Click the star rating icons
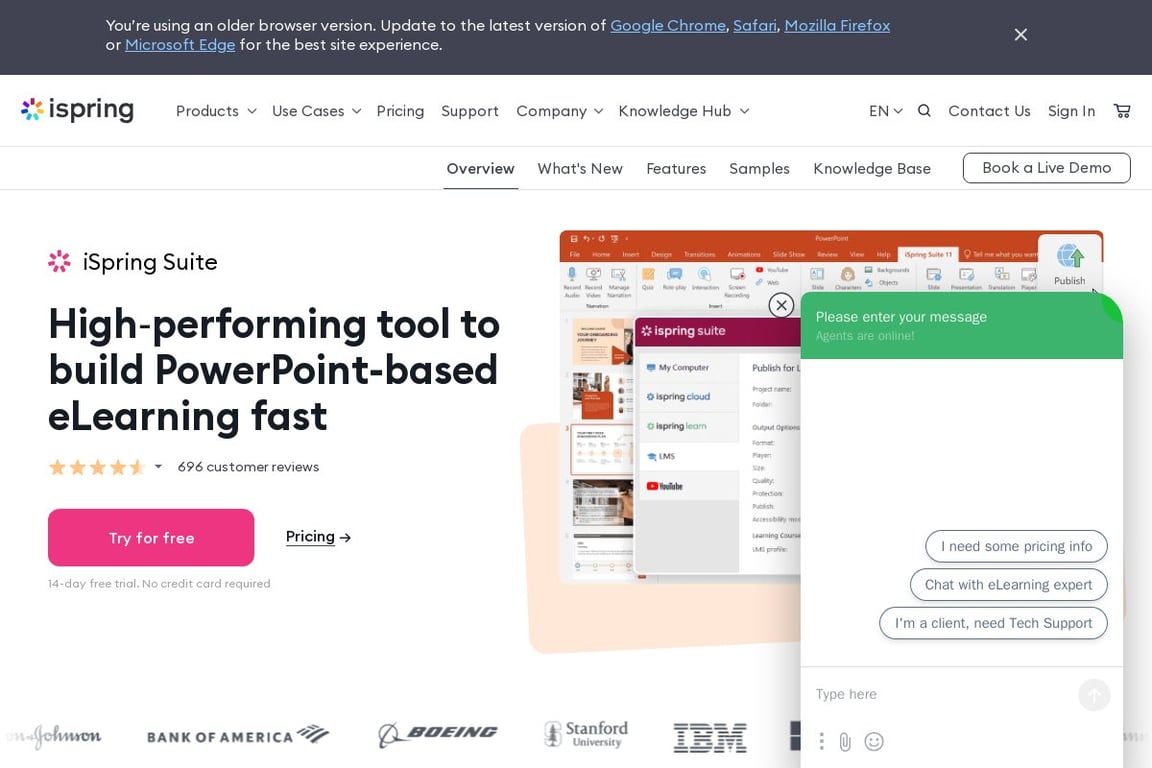The height and width of the screenshot is (768, 1152). coord(96,467)
